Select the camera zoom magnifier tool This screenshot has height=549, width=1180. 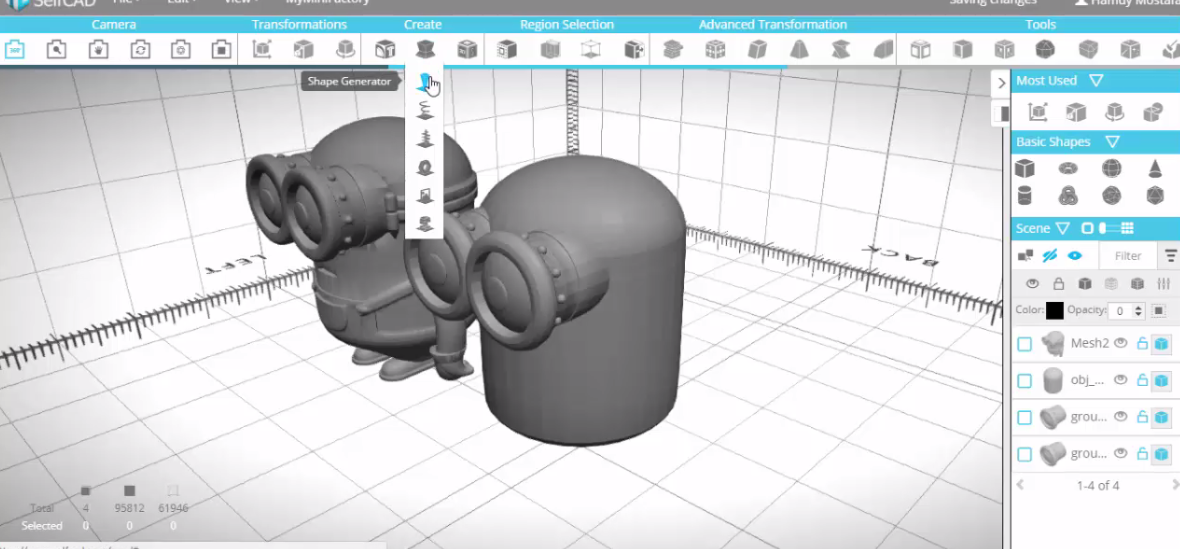(x=56, y=50)
